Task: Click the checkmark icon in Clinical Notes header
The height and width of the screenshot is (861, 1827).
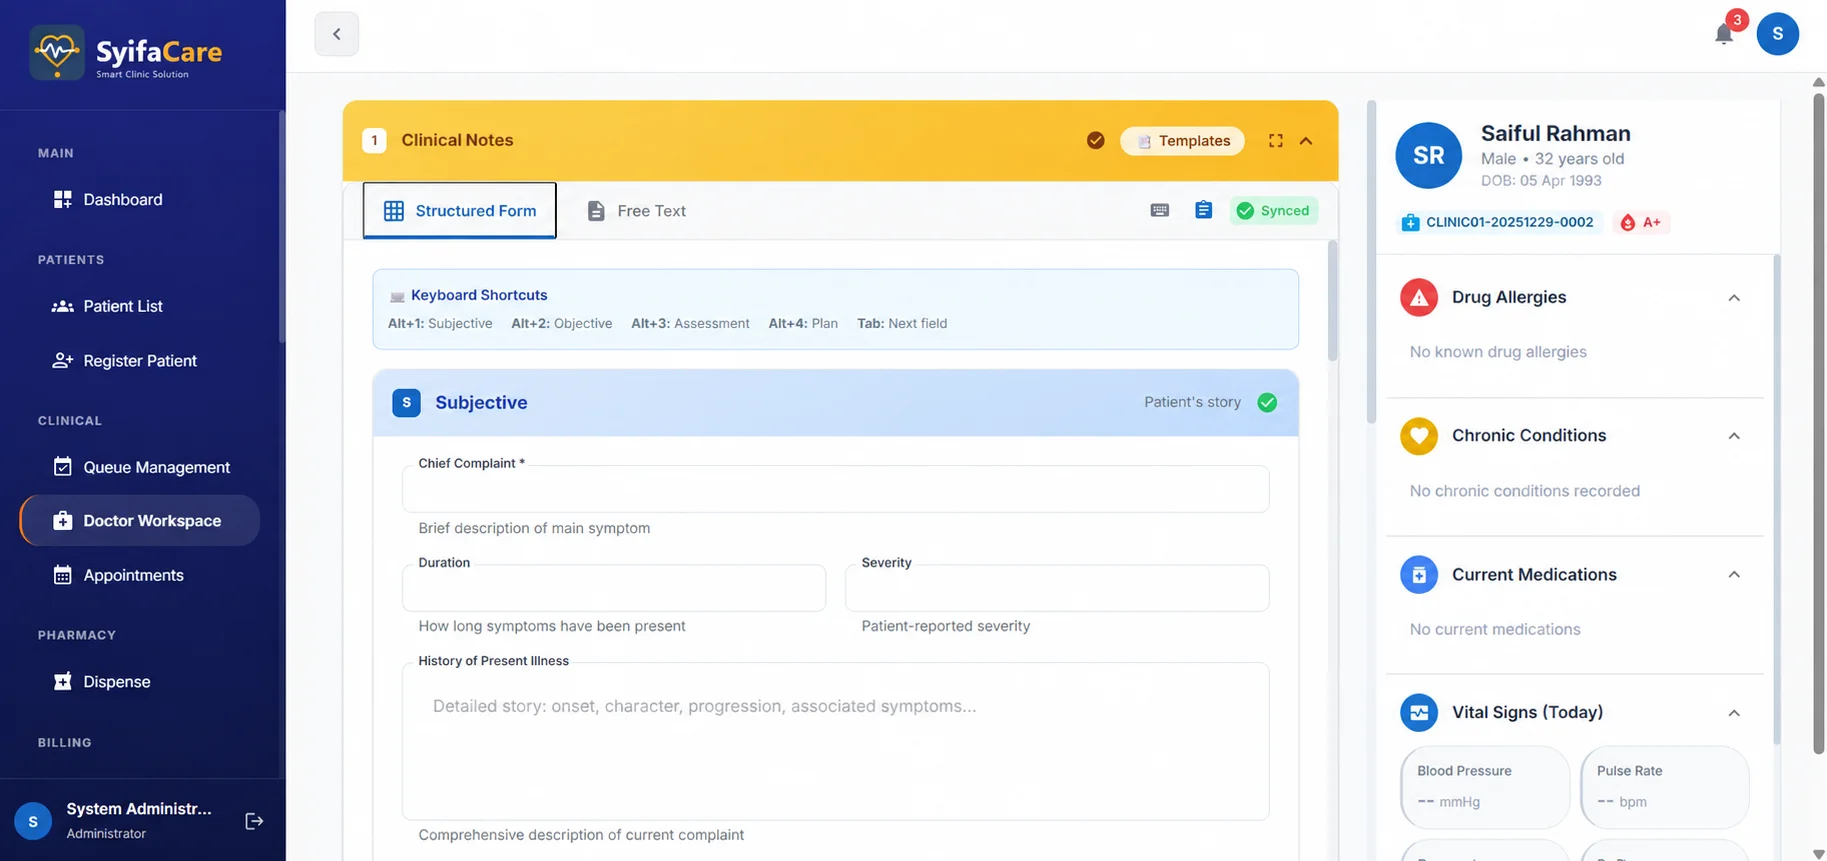Action: pos(1096,140)
